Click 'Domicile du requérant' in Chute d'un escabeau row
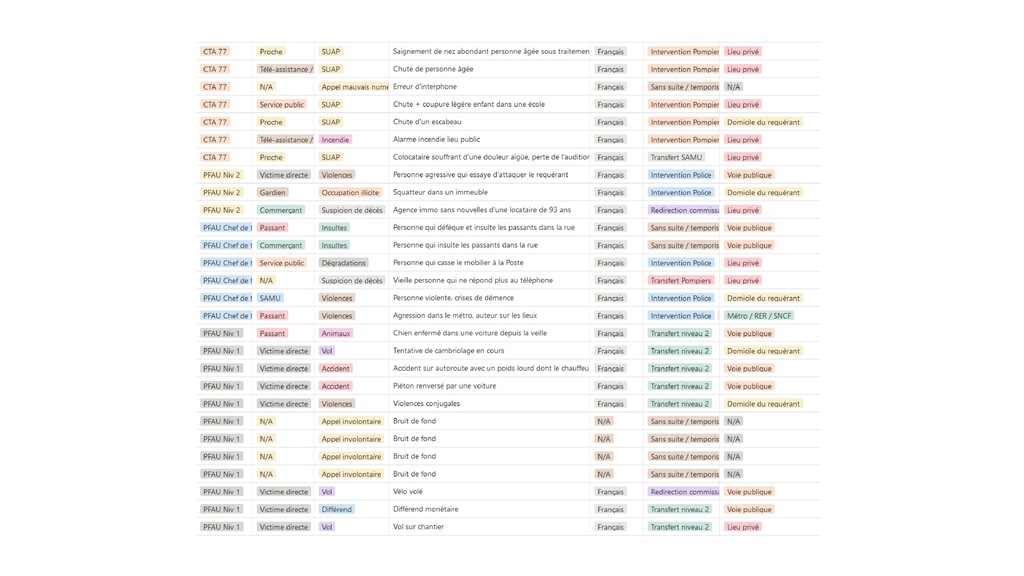 [763, 122]
